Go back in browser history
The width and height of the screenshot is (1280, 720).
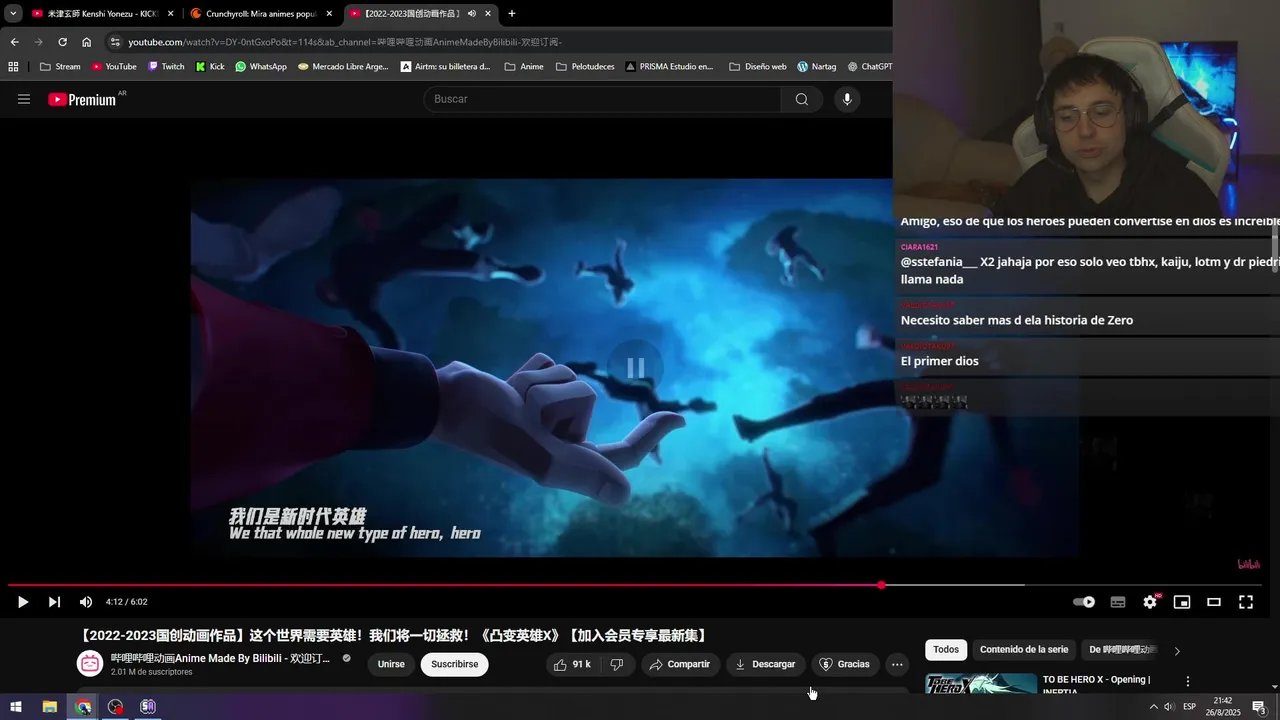[14, 42]
